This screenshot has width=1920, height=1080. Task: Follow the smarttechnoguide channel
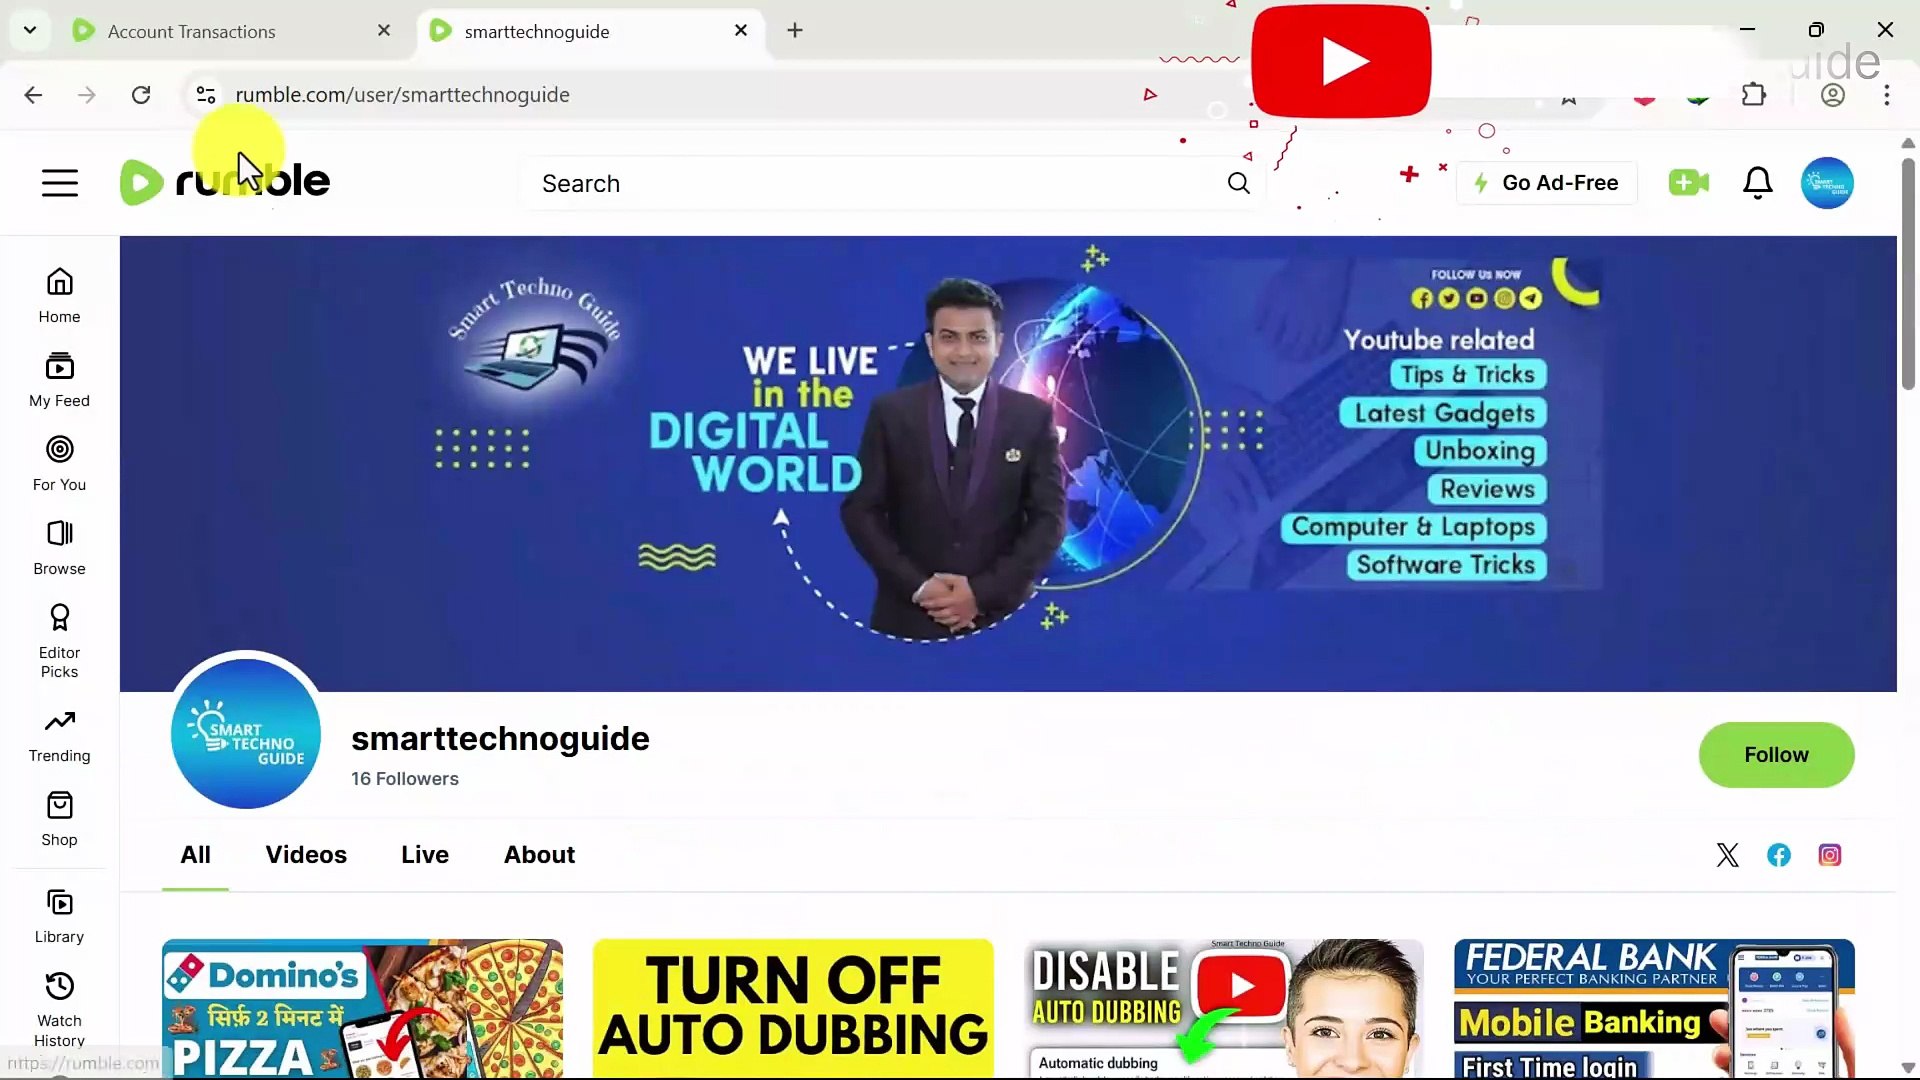1777,755
